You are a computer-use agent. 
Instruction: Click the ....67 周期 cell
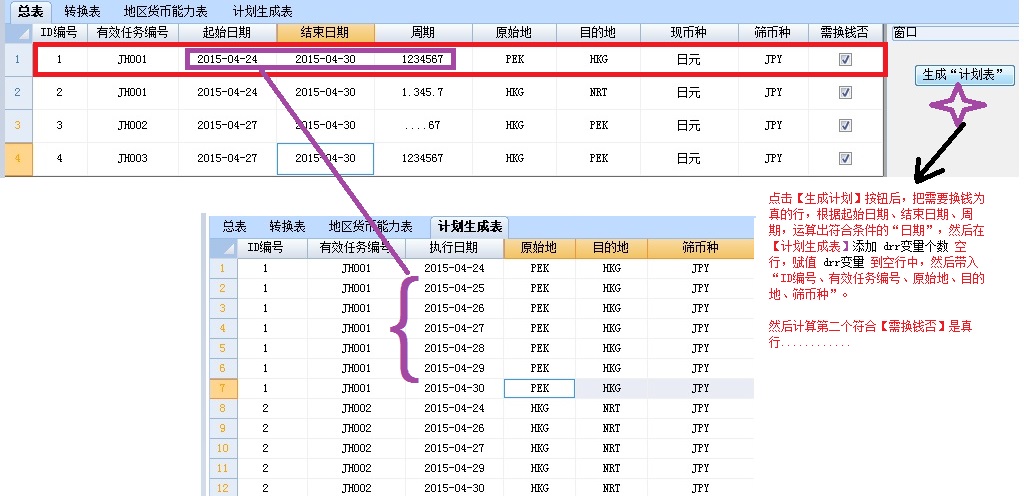[423, 125]
